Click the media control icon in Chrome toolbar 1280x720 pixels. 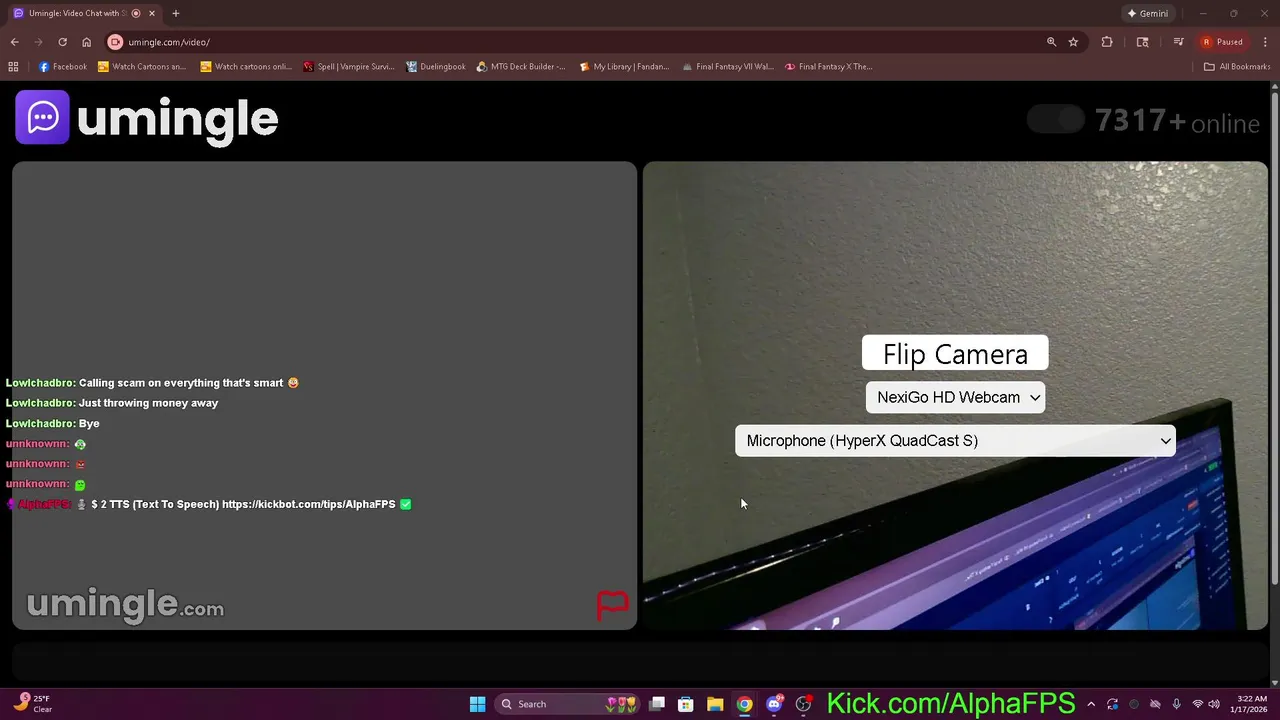point(1179,42)
